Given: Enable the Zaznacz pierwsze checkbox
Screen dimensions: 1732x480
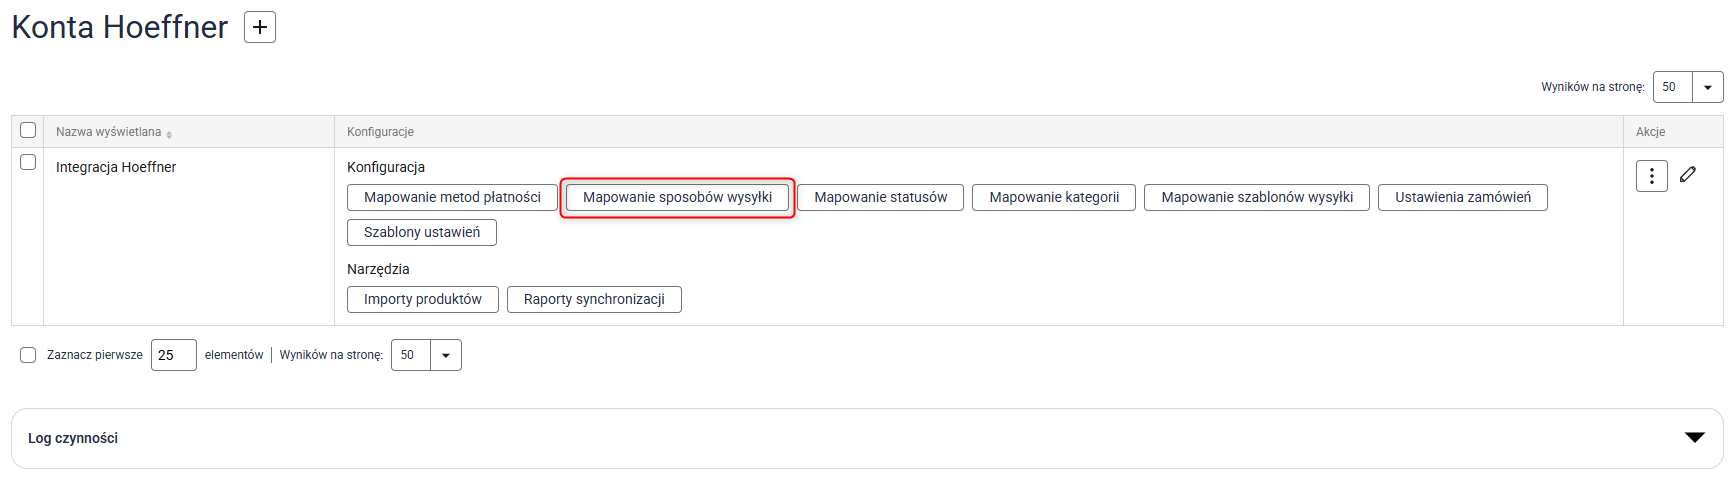Looking at the screenshot, I should (28, 355).
